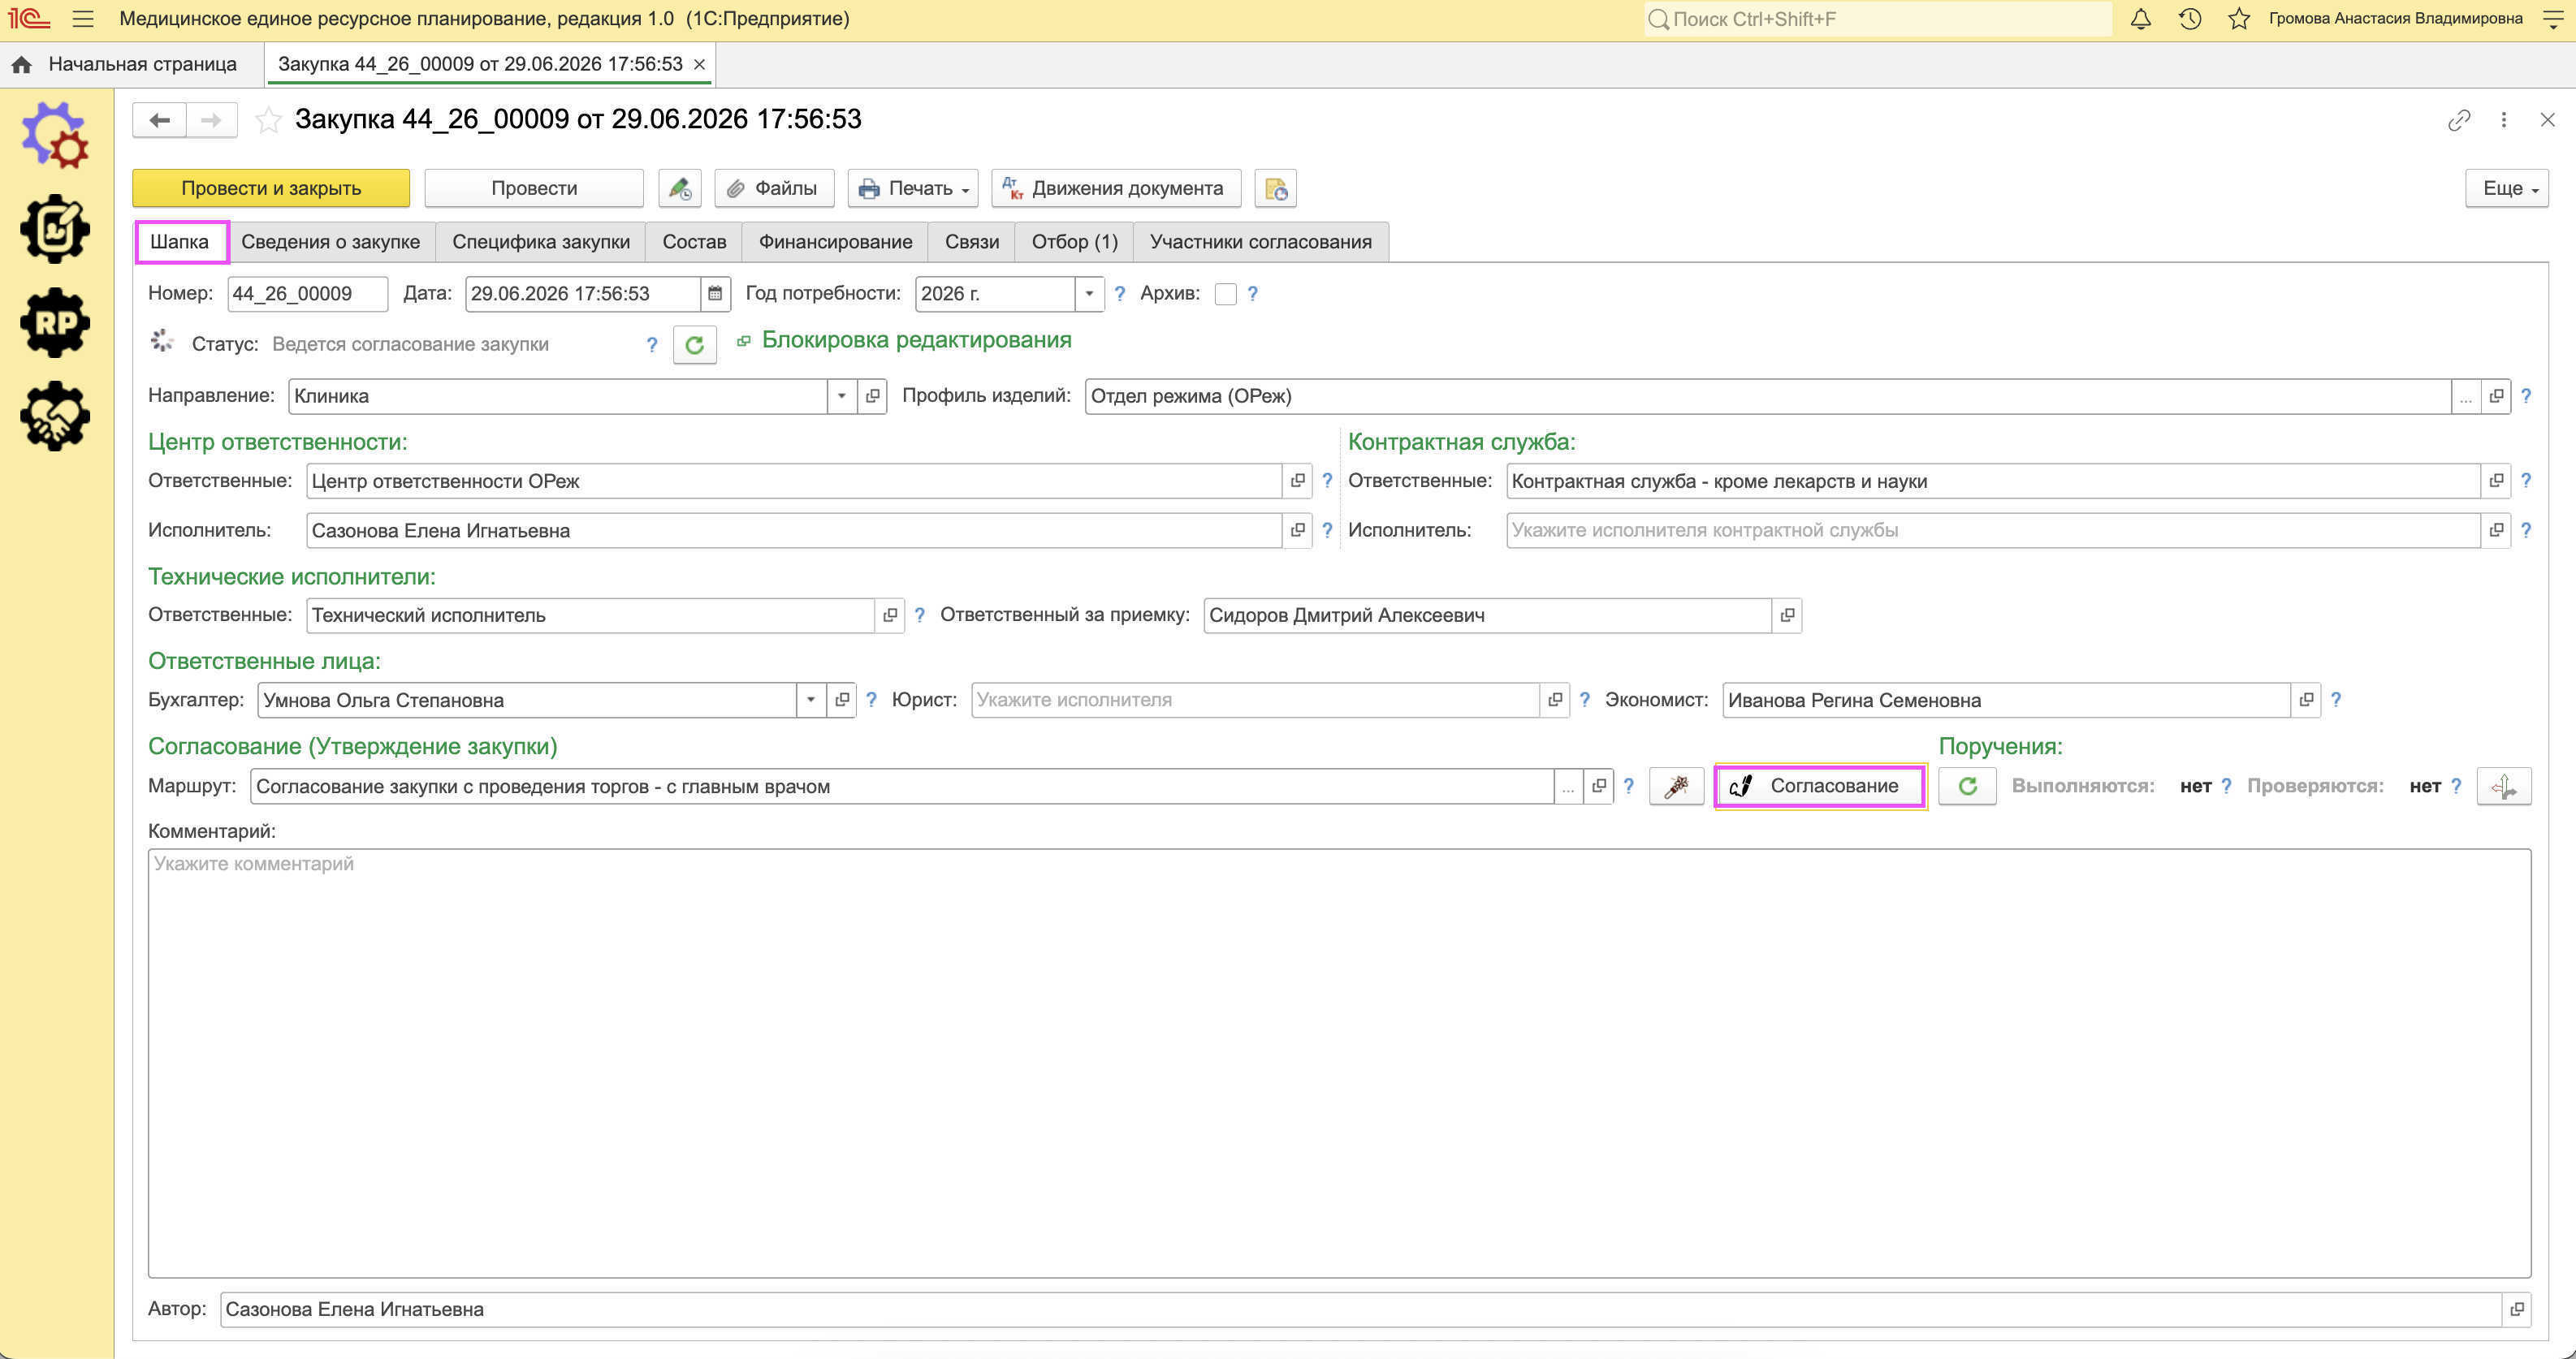This screenshot has width=2576, height=1359.
Task: Open Профиль изделий selection ellipsis
Action: click(x=2466, y=396)
